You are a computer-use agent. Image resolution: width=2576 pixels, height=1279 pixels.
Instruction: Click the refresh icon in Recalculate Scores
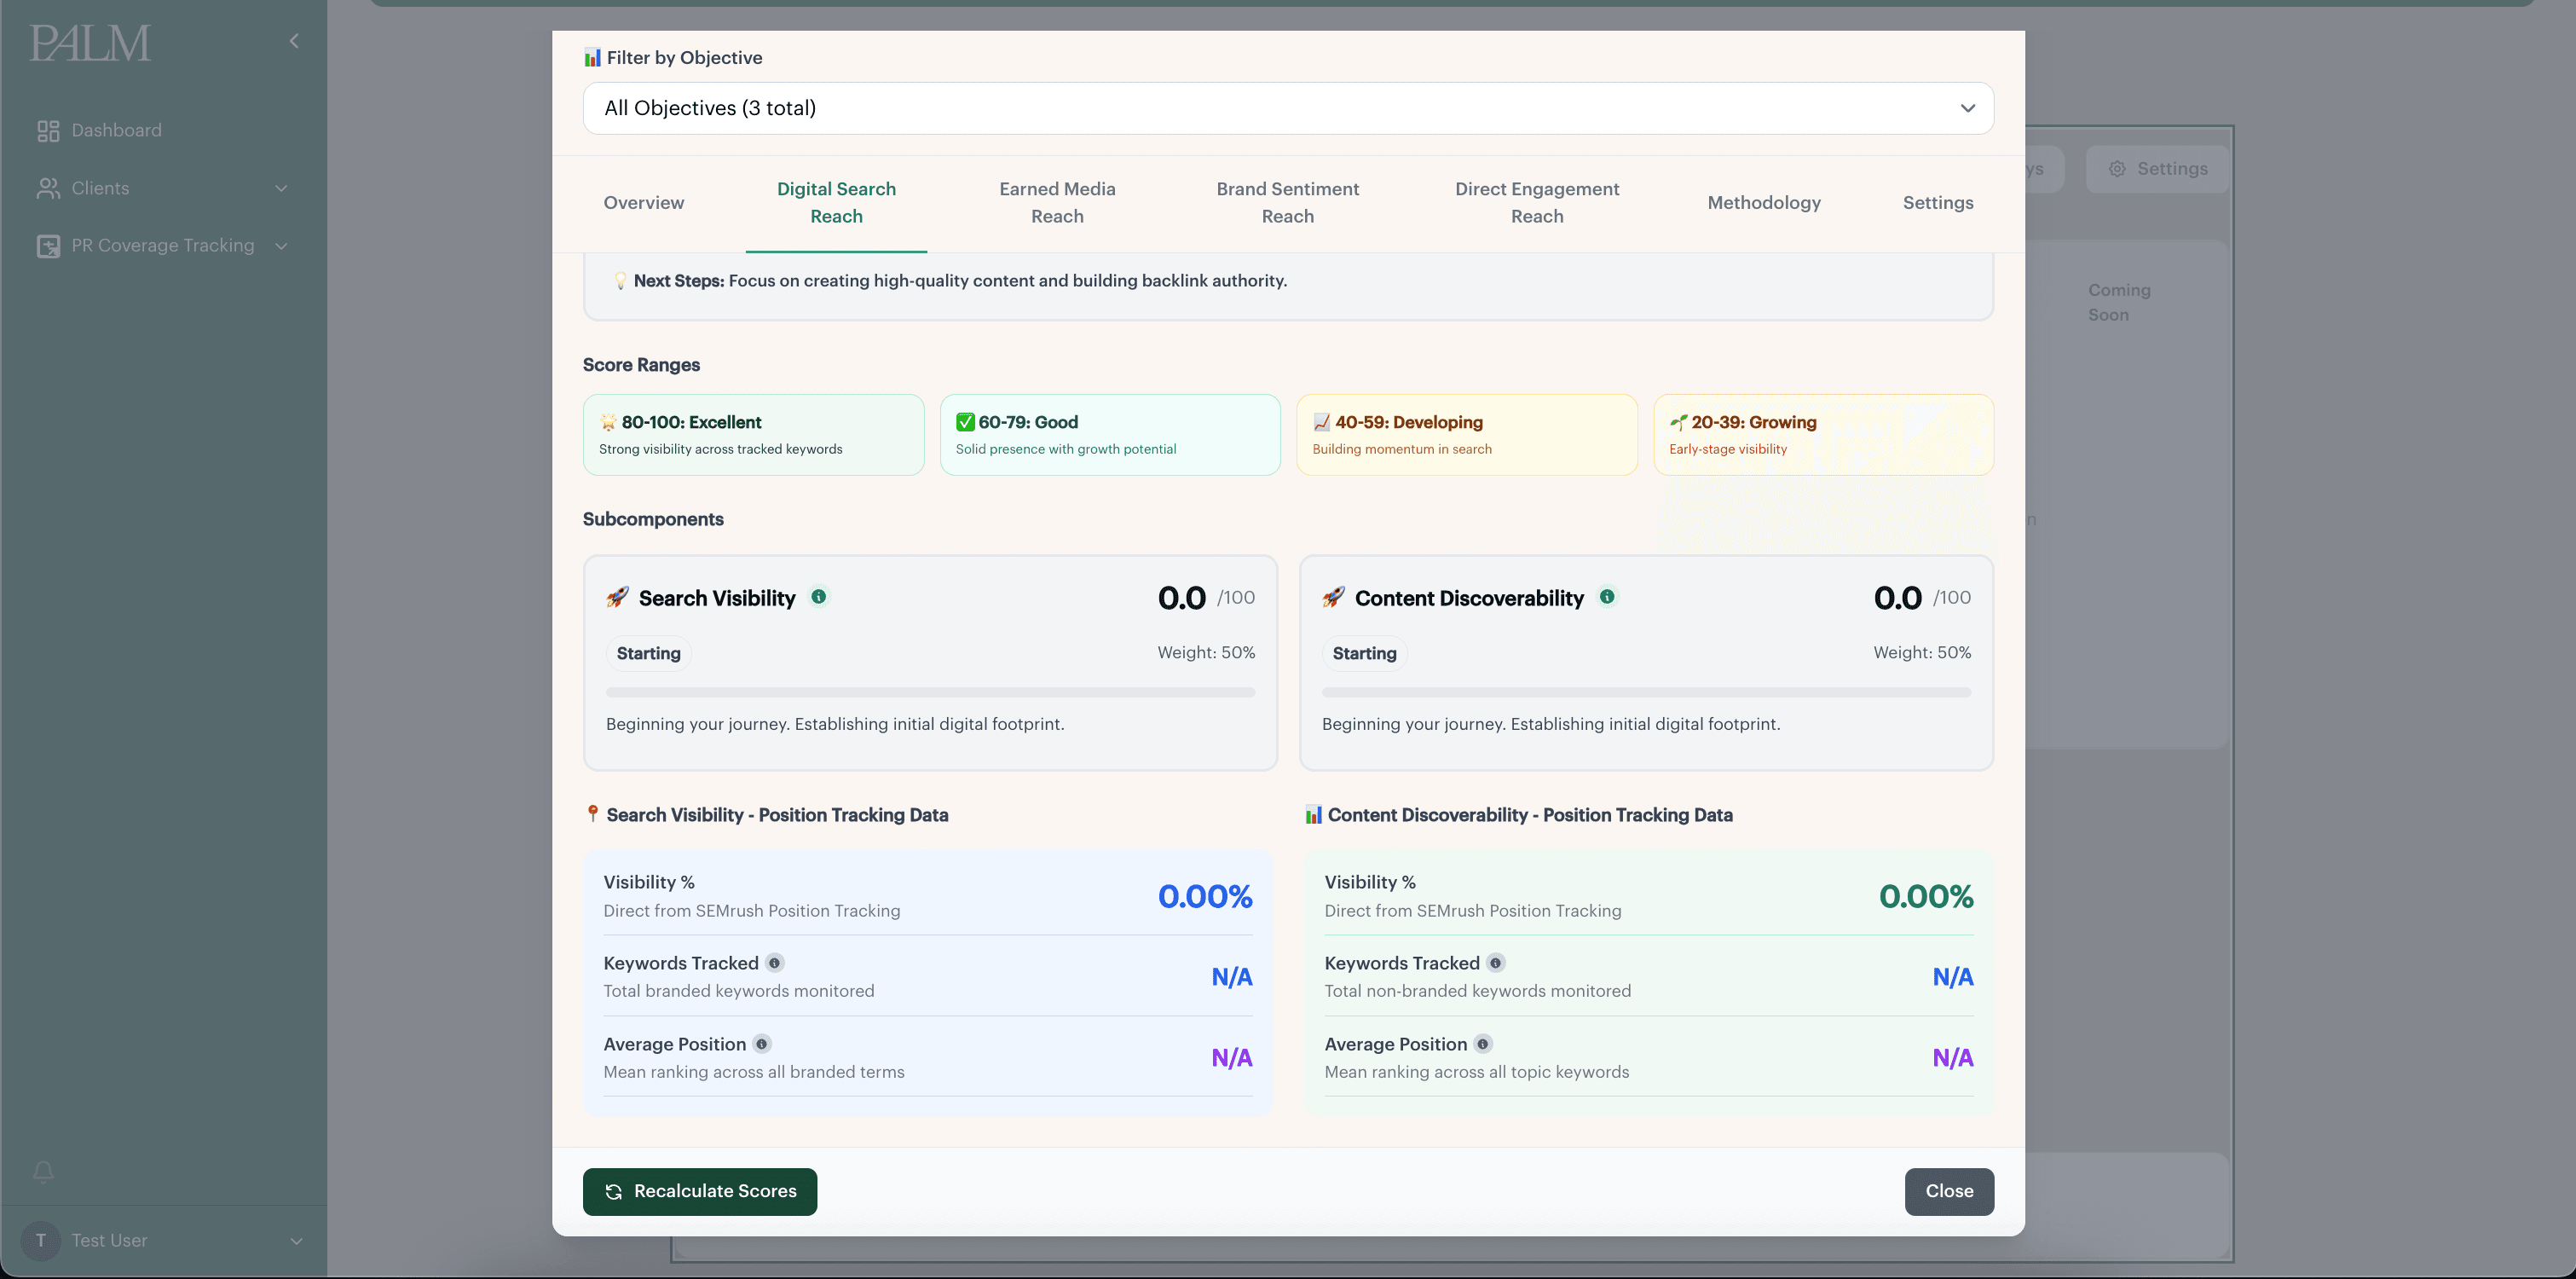[614, 1192]
